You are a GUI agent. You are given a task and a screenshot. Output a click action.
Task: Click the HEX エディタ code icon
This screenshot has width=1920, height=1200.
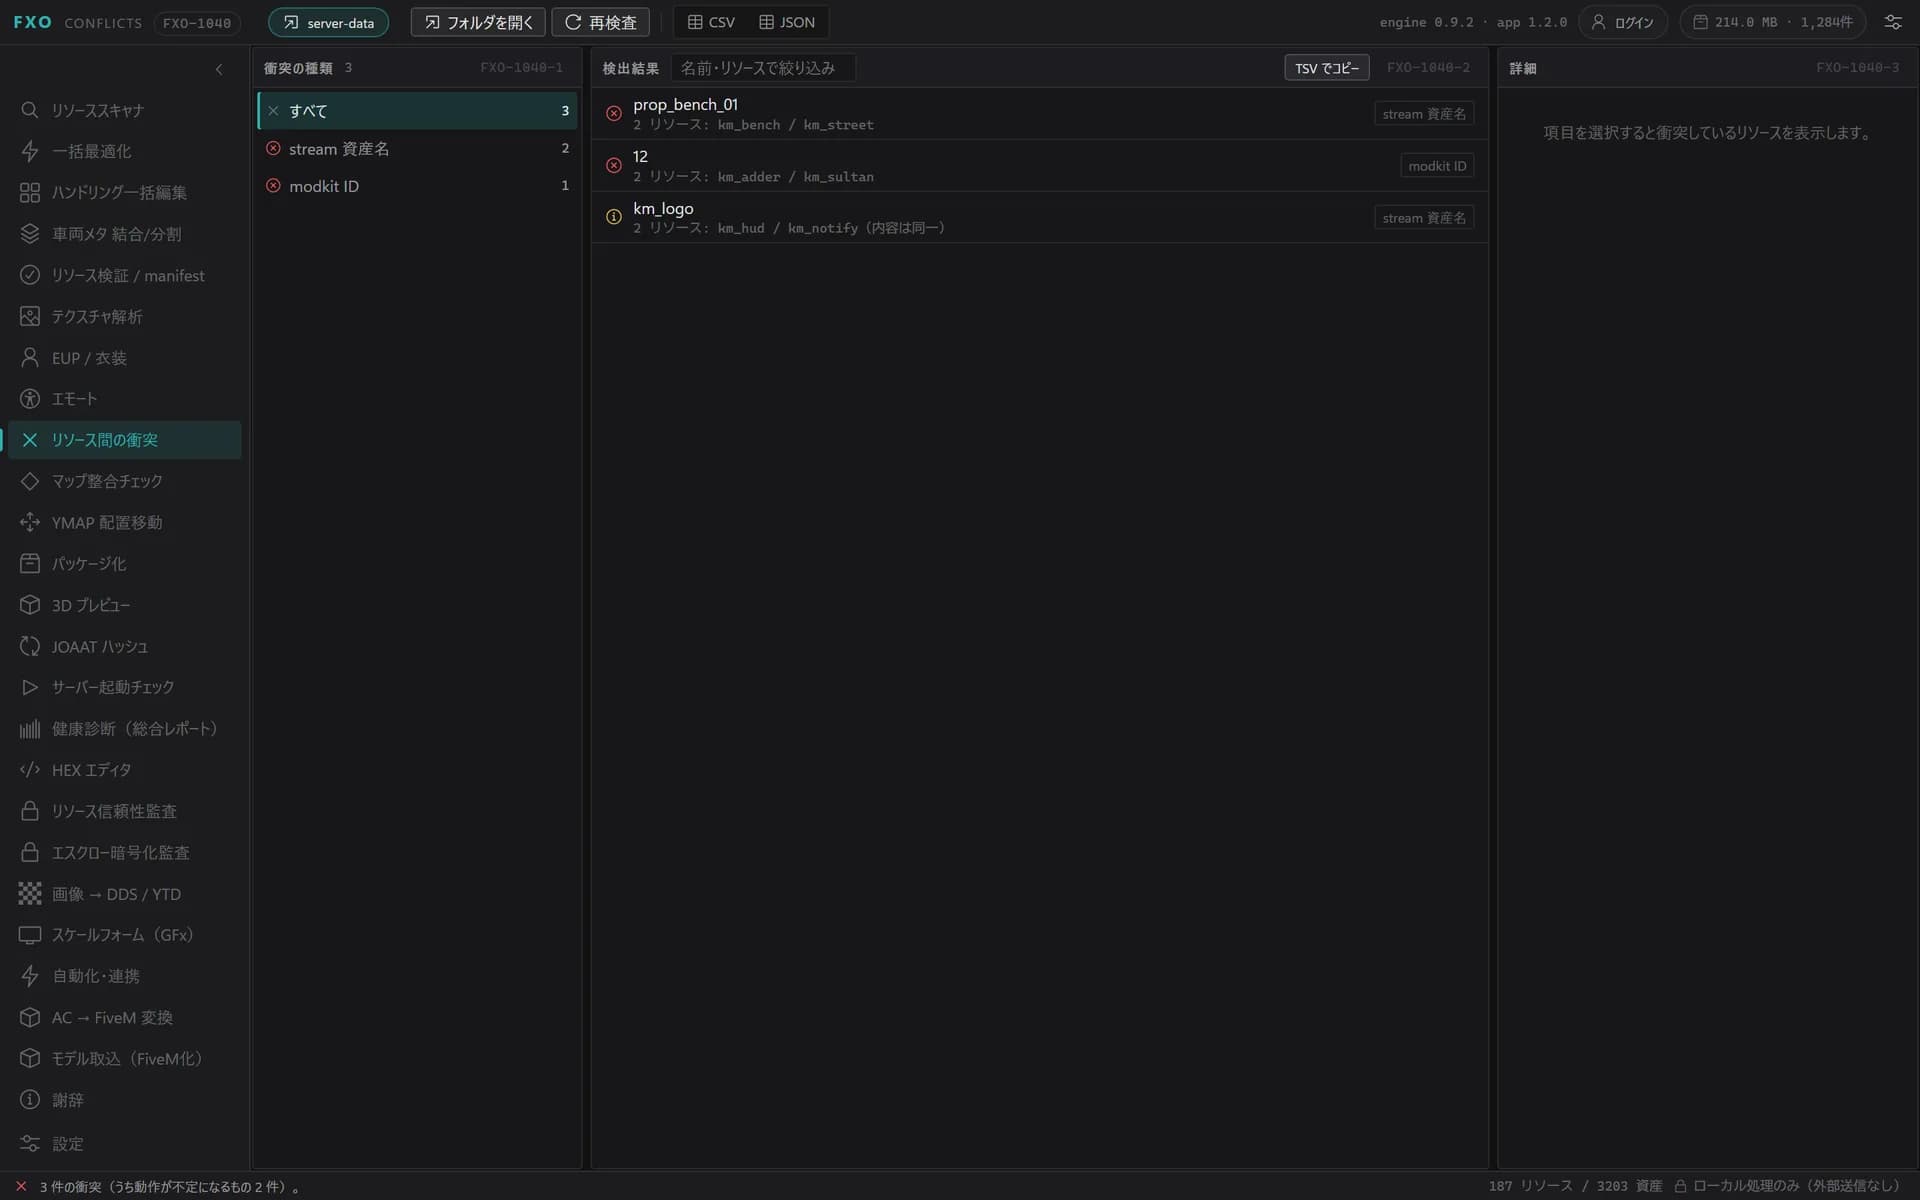(x=30, y=769)
